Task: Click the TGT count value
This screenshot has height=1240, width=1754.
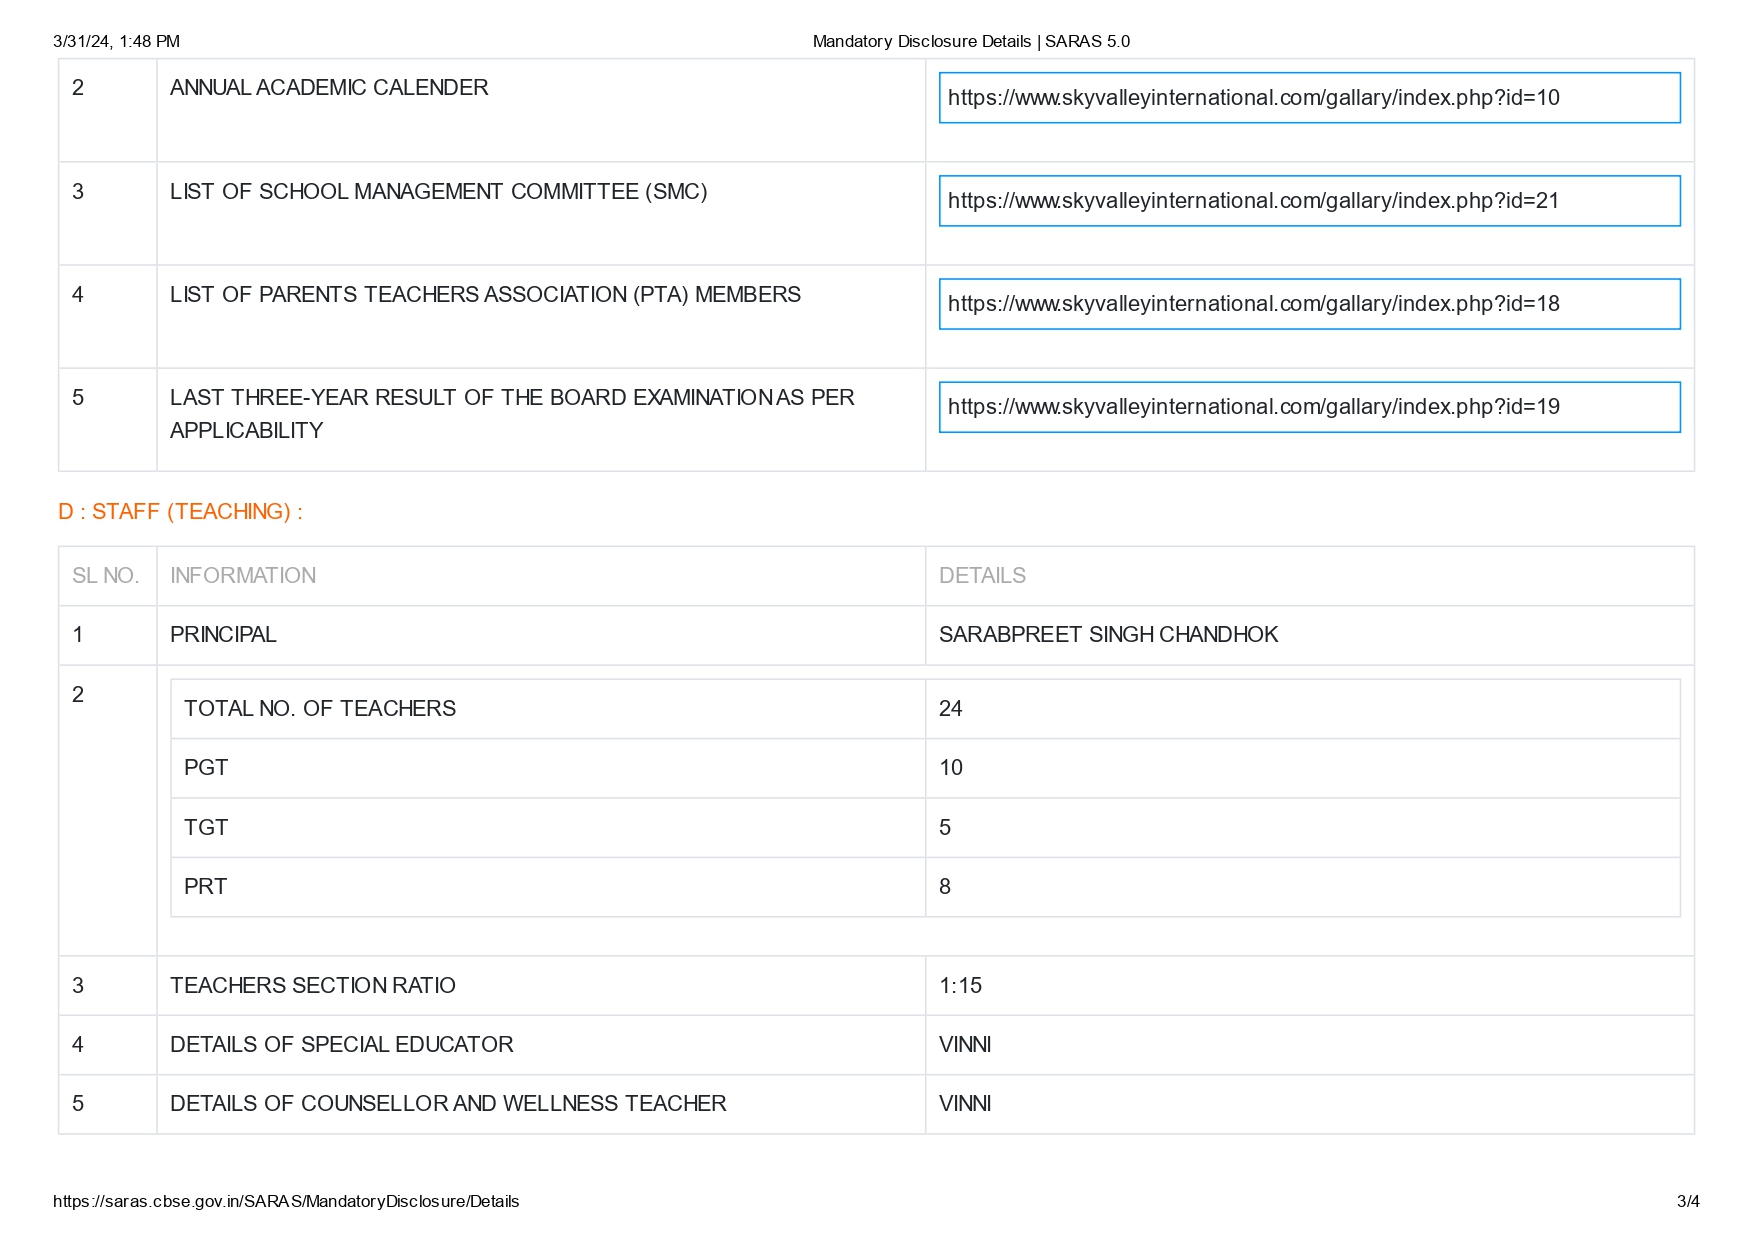Action: tap(945, 828)
